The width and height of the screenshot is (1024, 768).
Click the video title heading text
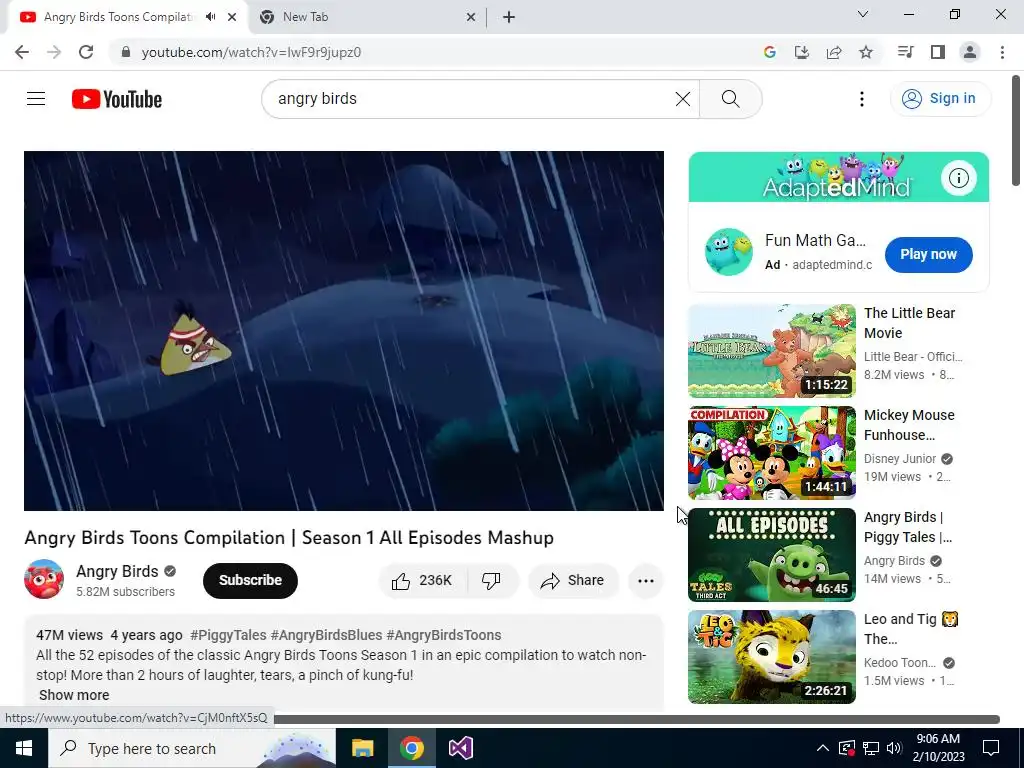[289, 537]
